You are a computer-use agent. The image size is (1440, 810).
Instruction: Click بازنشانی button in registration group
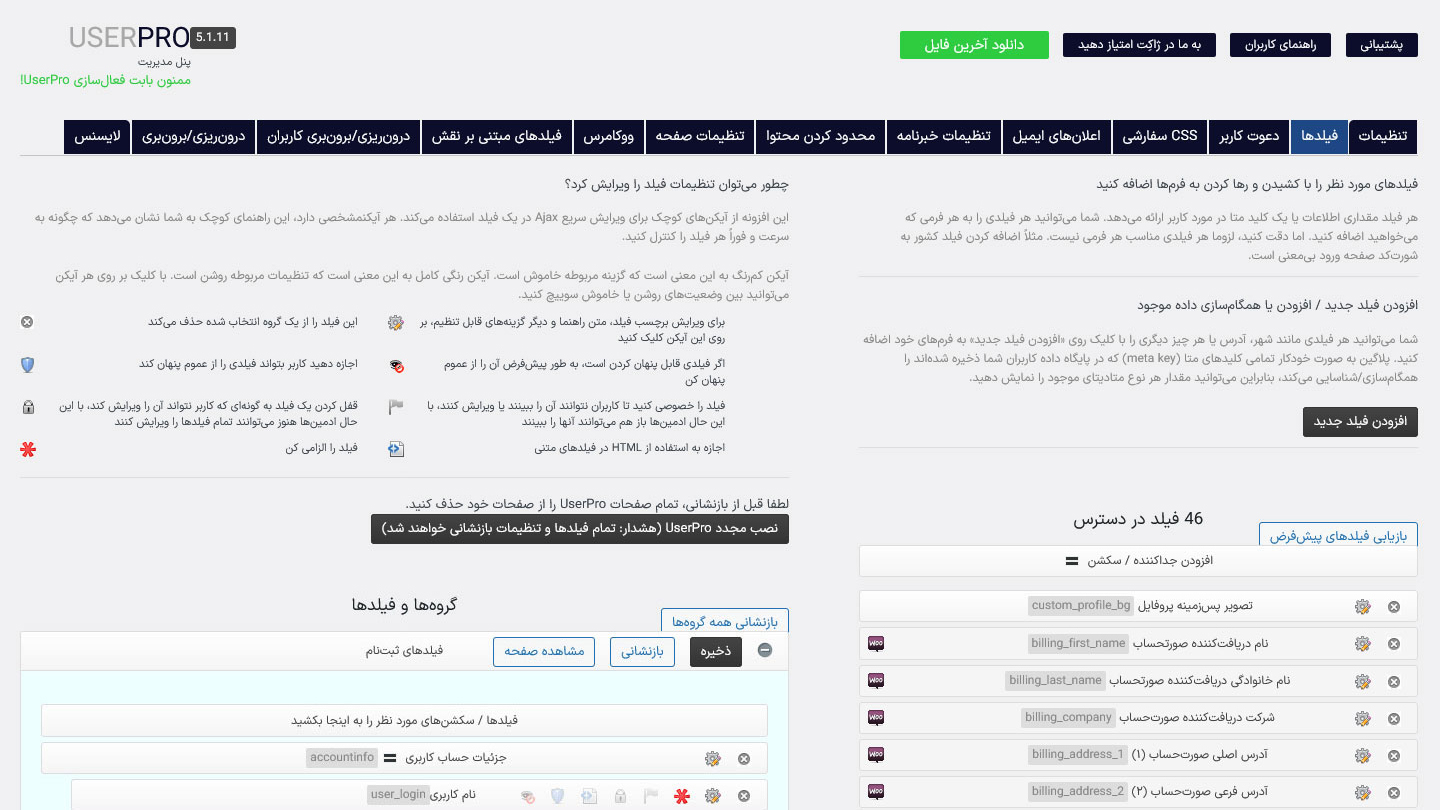point(643,651)
